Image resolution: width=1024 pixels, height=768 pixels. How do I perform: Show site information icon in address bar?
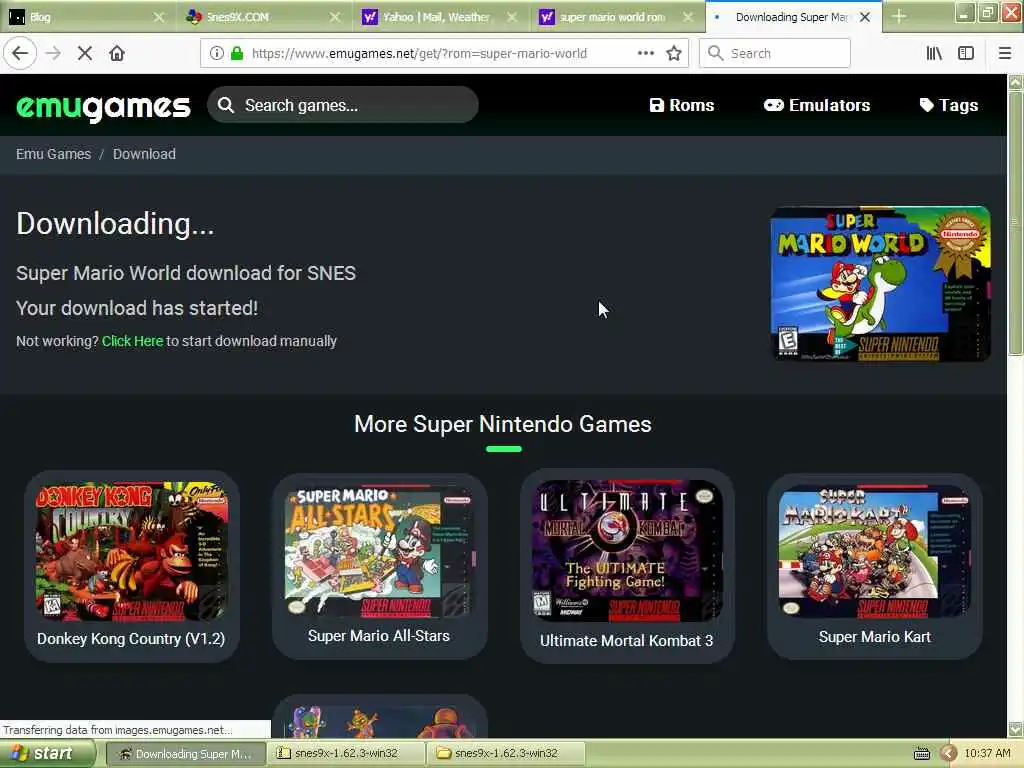[216, 53]
